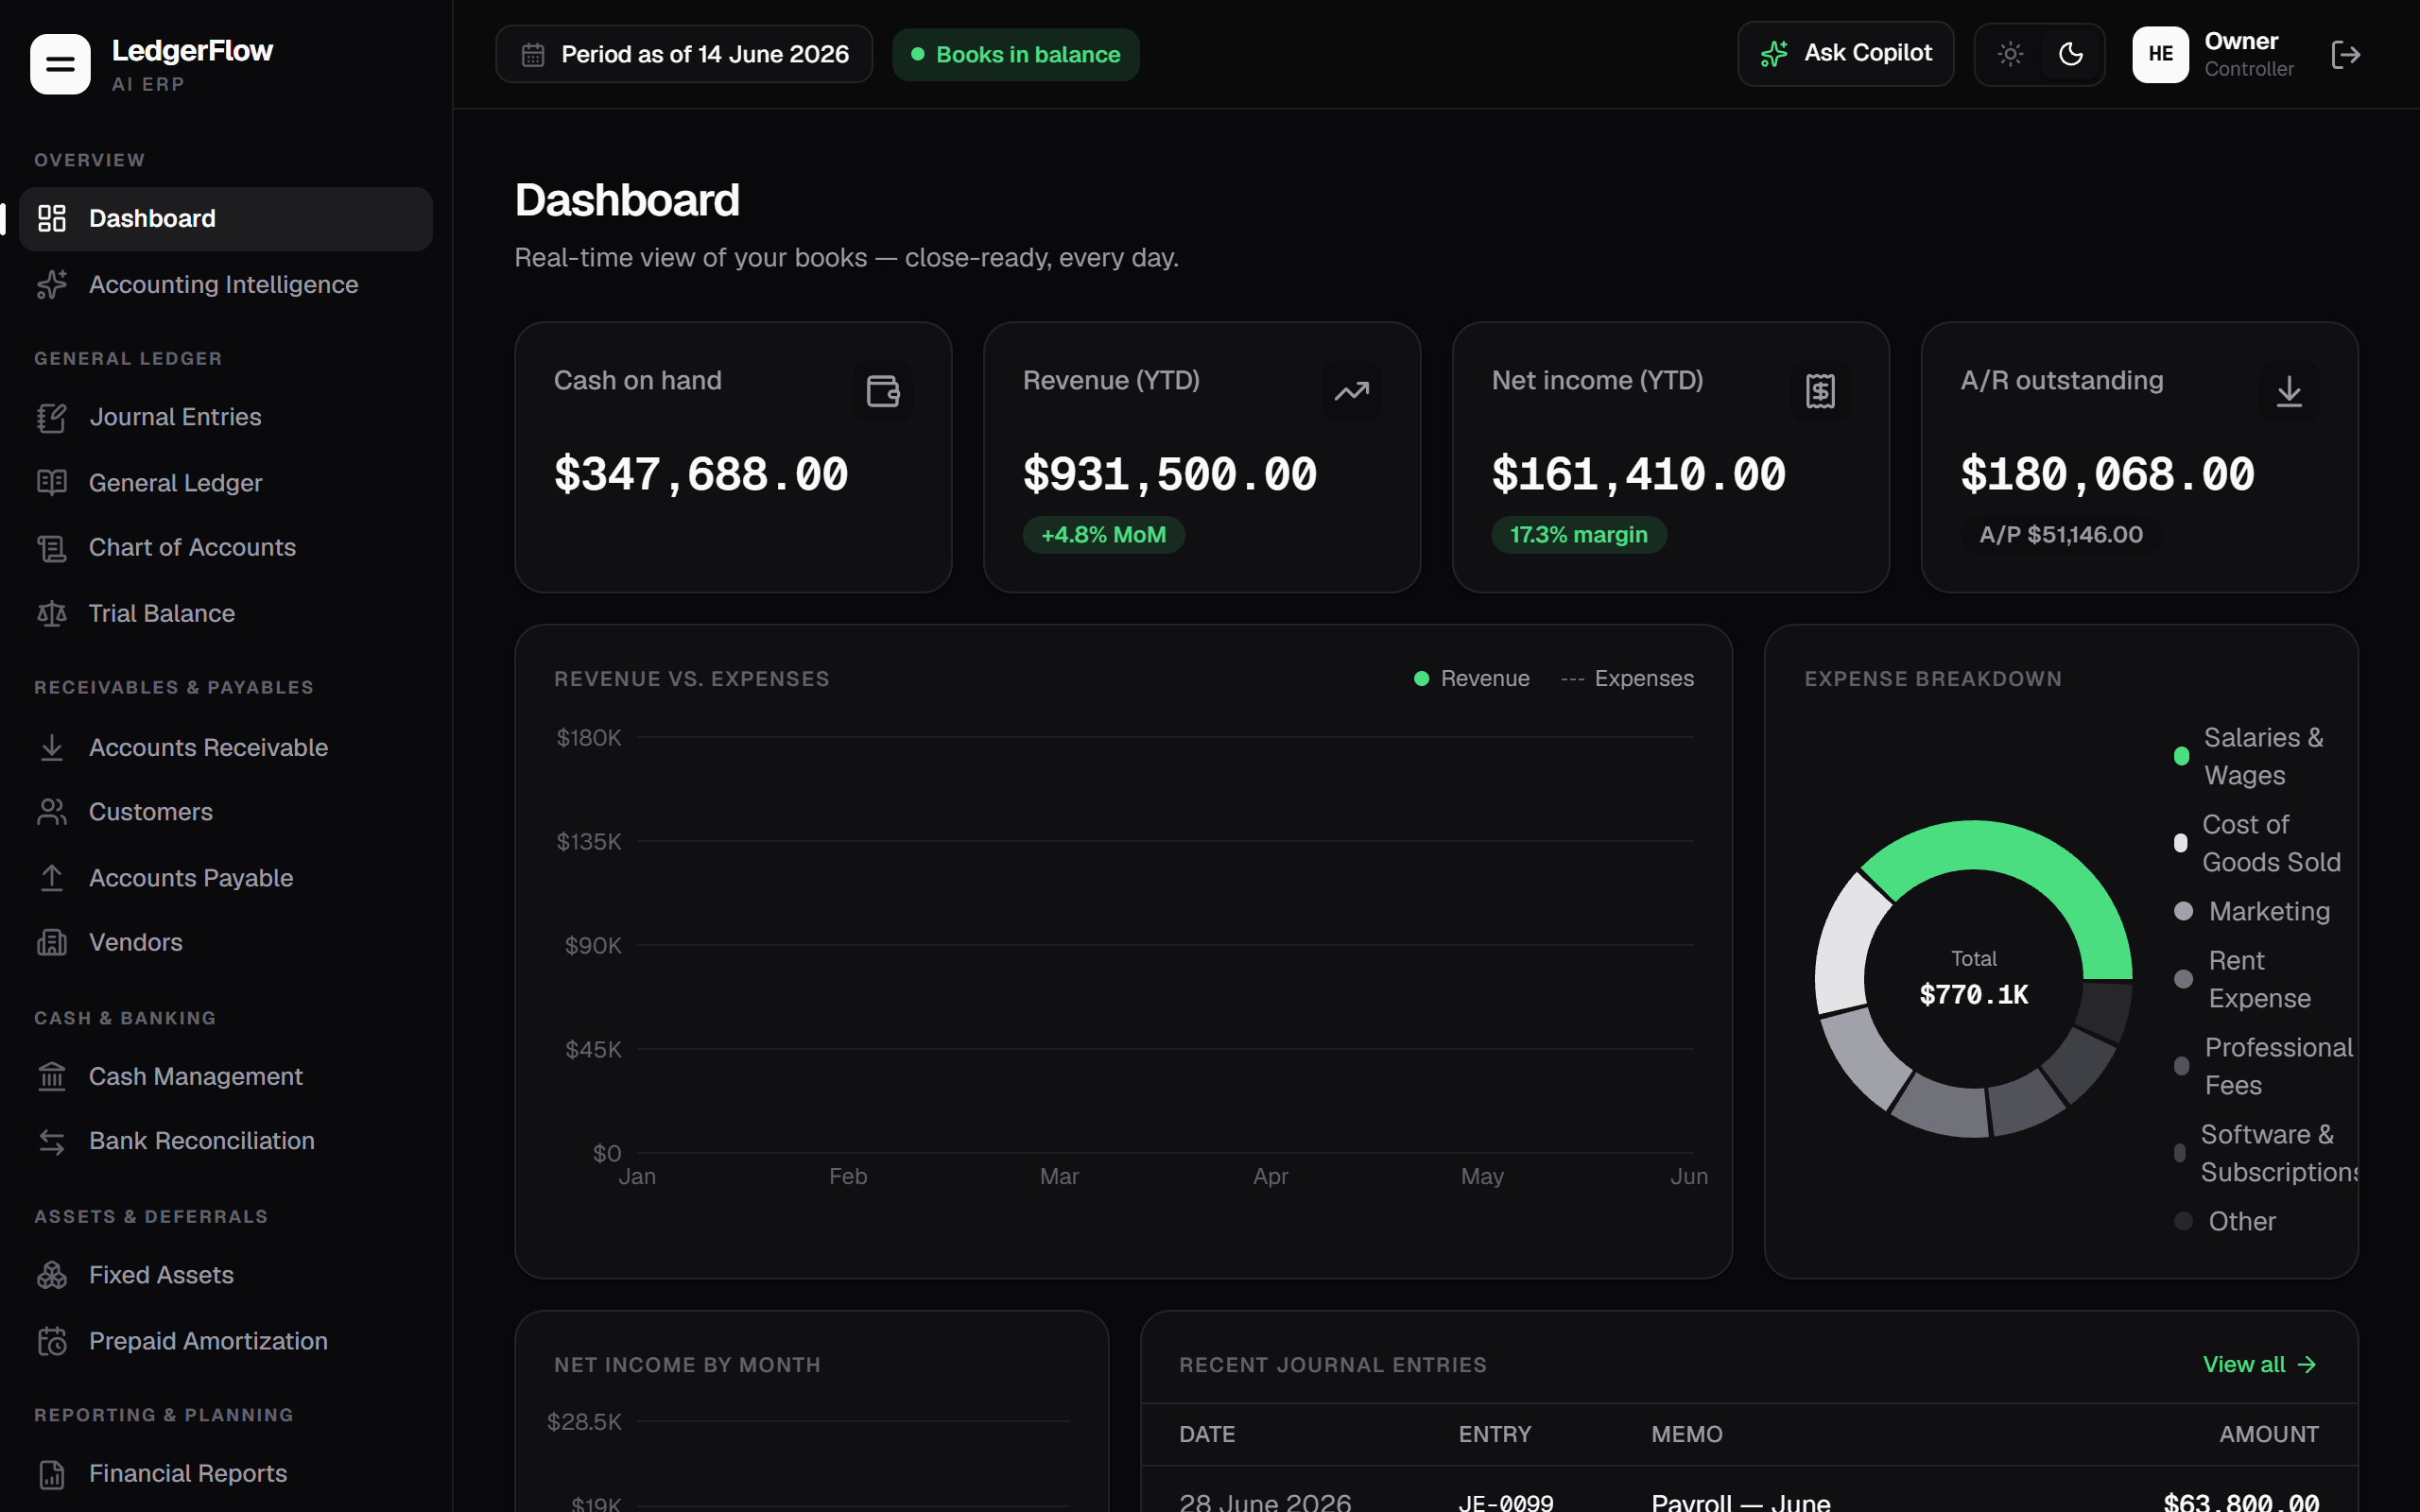Navigate to Customers
This screenshot has height=1512, width=2420.
click(x=226, y=812)
